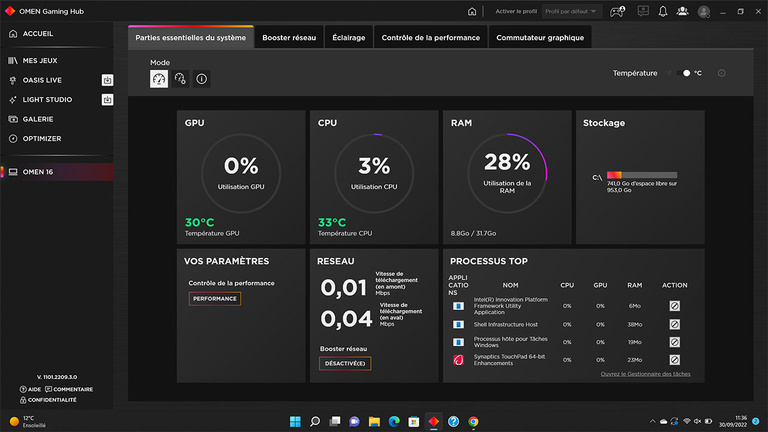Click the 30°C GPU temperature value

point(199,222)
